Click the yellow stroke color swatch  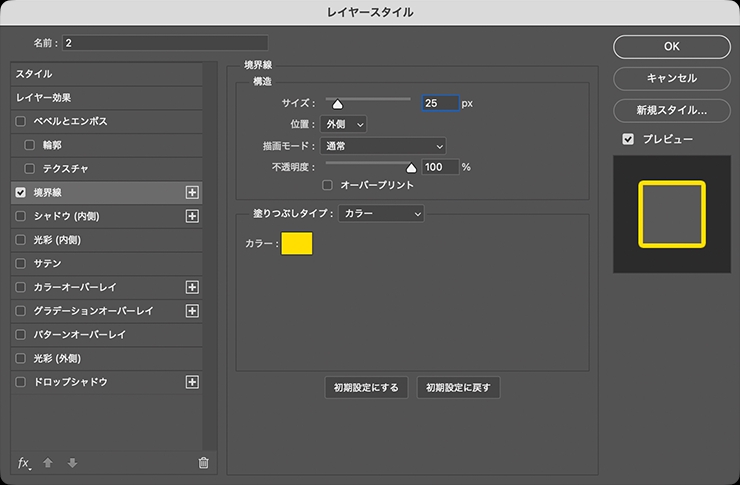[297, 243]
